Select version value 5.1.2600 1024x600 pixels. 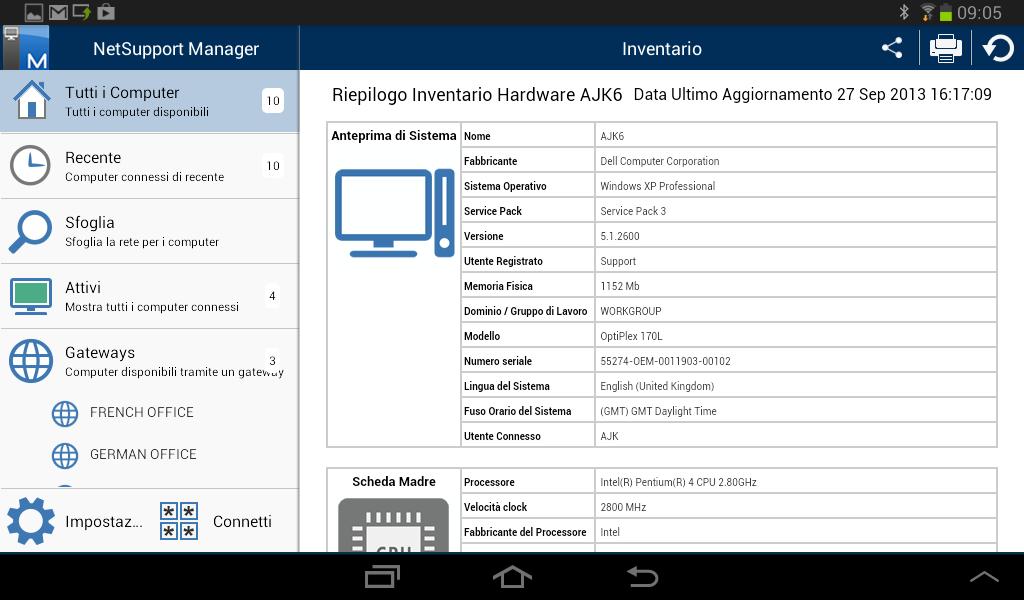click(x=620, y=236)
